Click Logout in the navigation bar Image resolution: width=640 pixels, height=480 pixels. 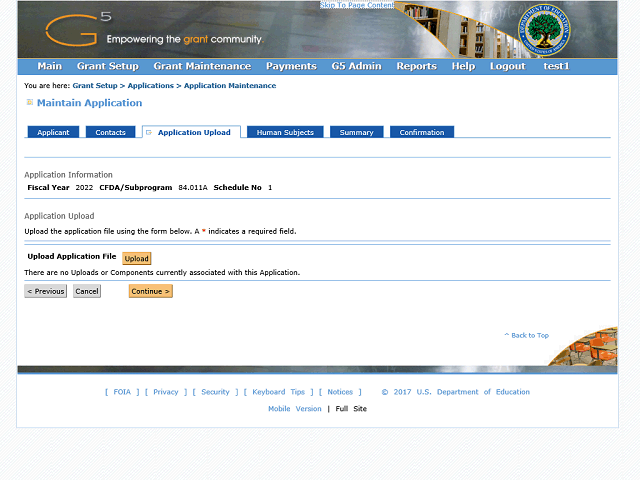tap(508, 66)
